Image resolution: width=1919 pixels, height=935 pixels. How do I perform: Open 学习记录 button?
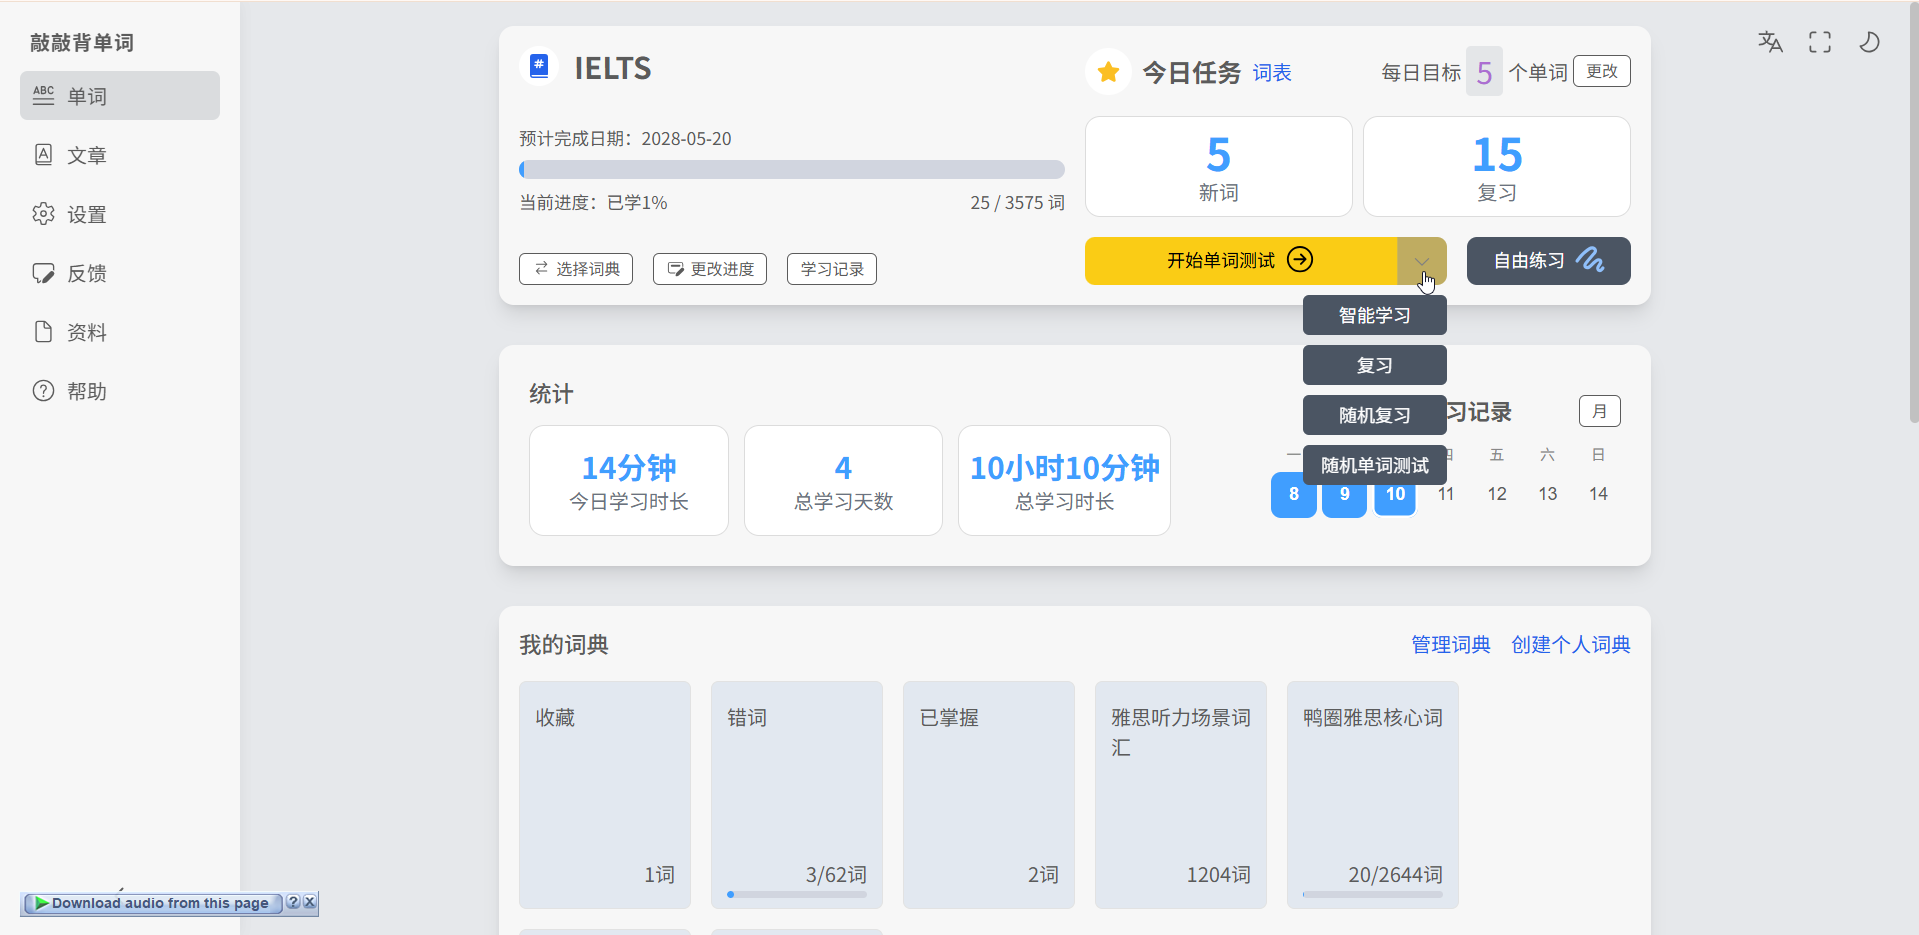point(832,269)
